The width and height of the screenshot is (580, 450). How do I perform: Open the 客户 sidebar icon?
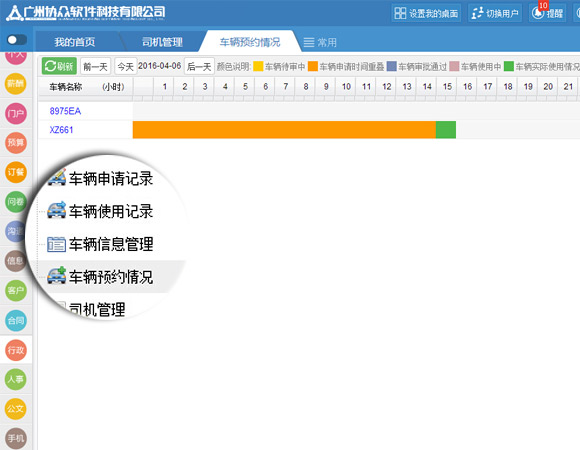pos(16,291)
